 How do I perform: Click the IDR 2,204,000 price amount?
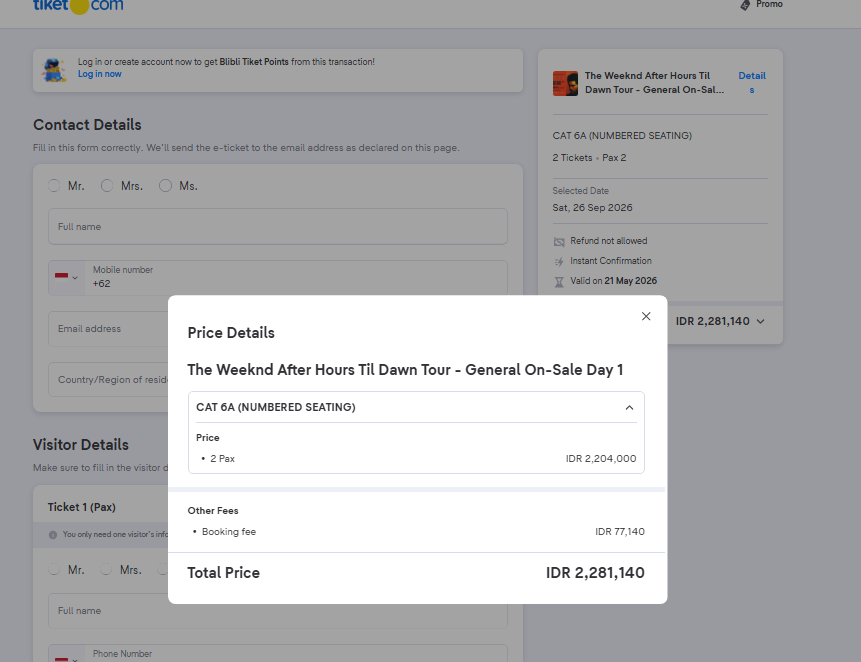[601, 459]
